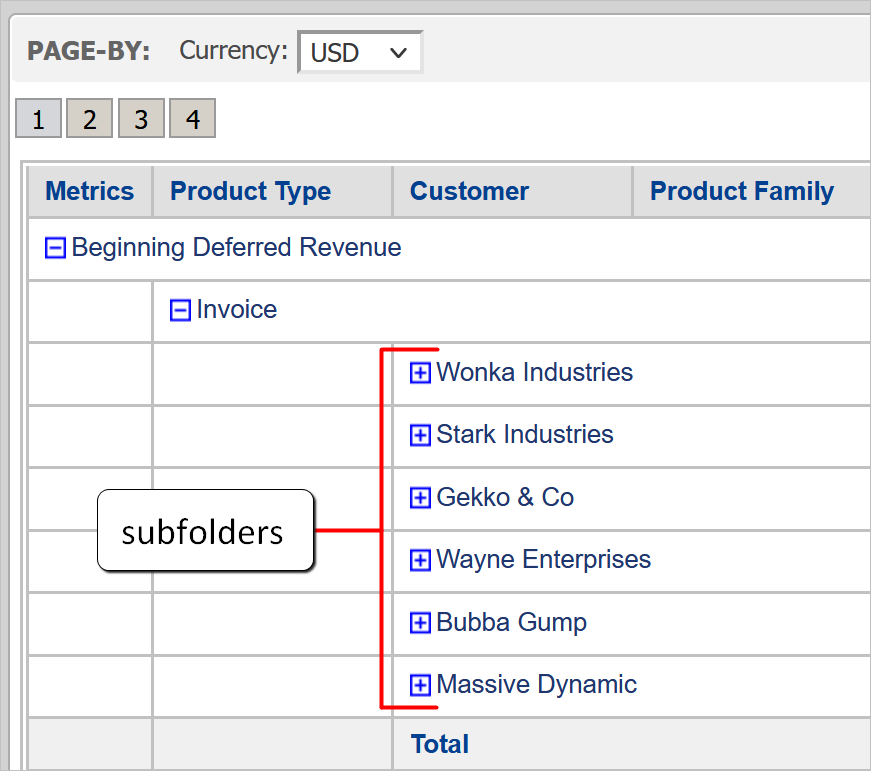Expand Bubba Gump row
Screen dimensions: 871x771
pyautogui.click(x=420, y=623)
